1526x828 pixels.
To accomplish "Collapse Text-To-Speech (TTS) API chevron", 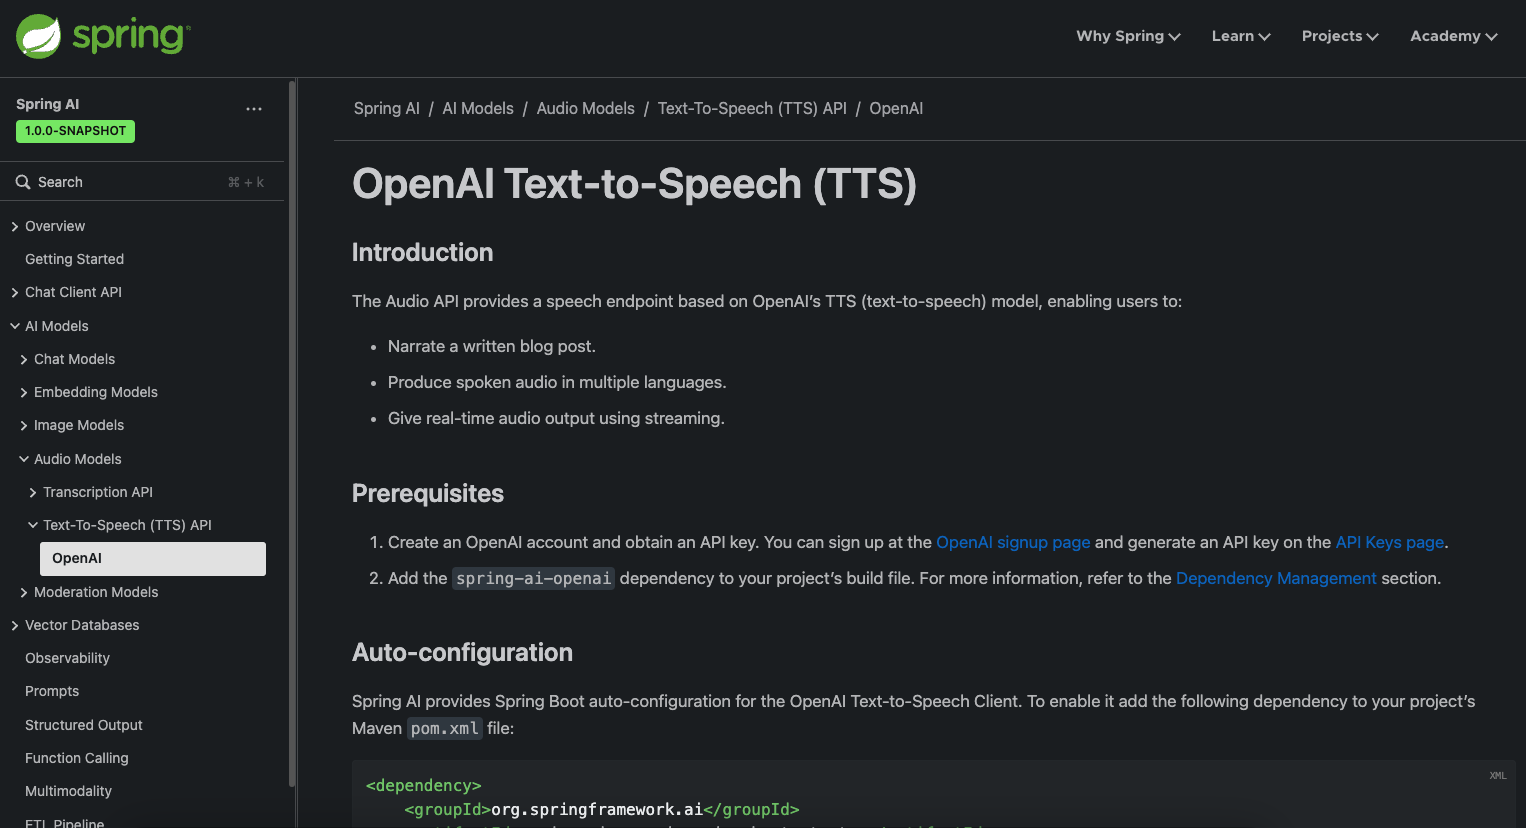I will 33,525.
